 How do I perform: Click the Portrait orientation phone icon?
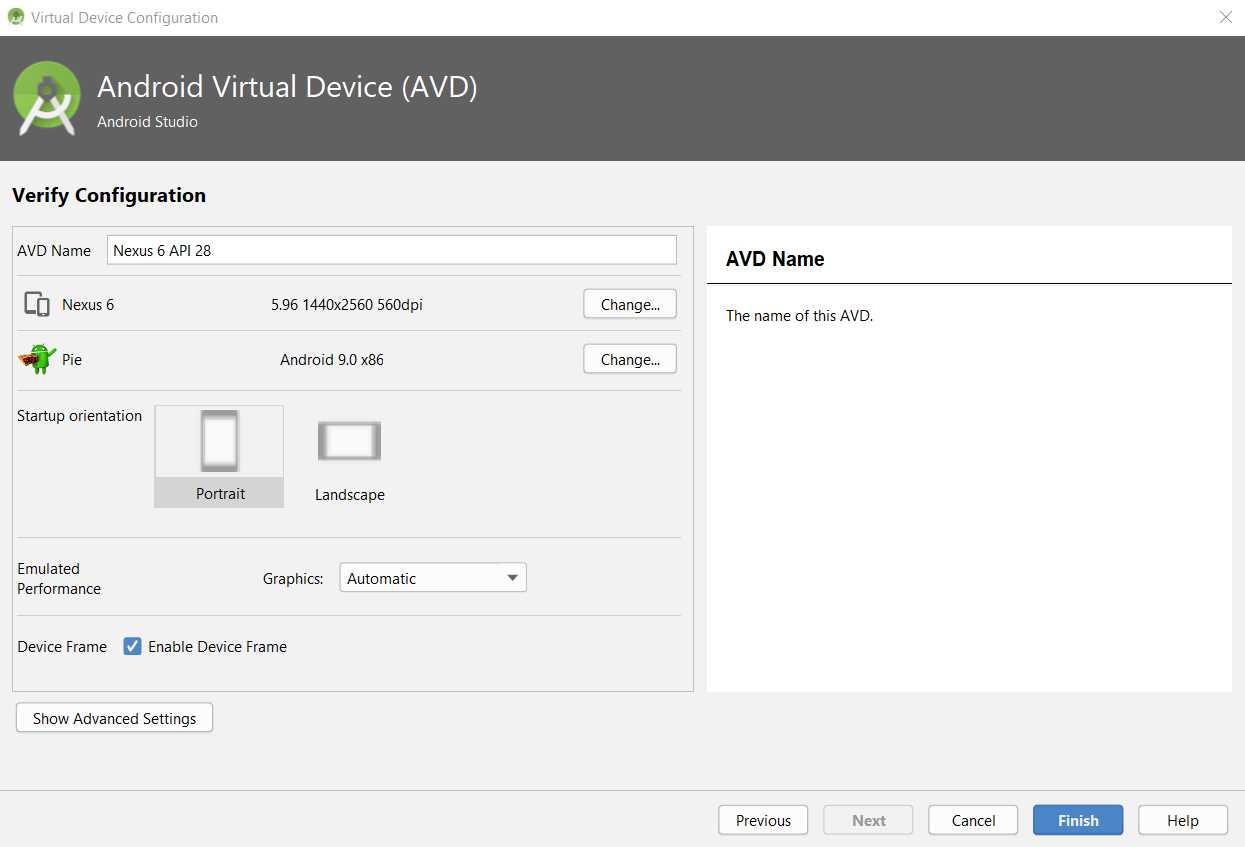(219, 439)
